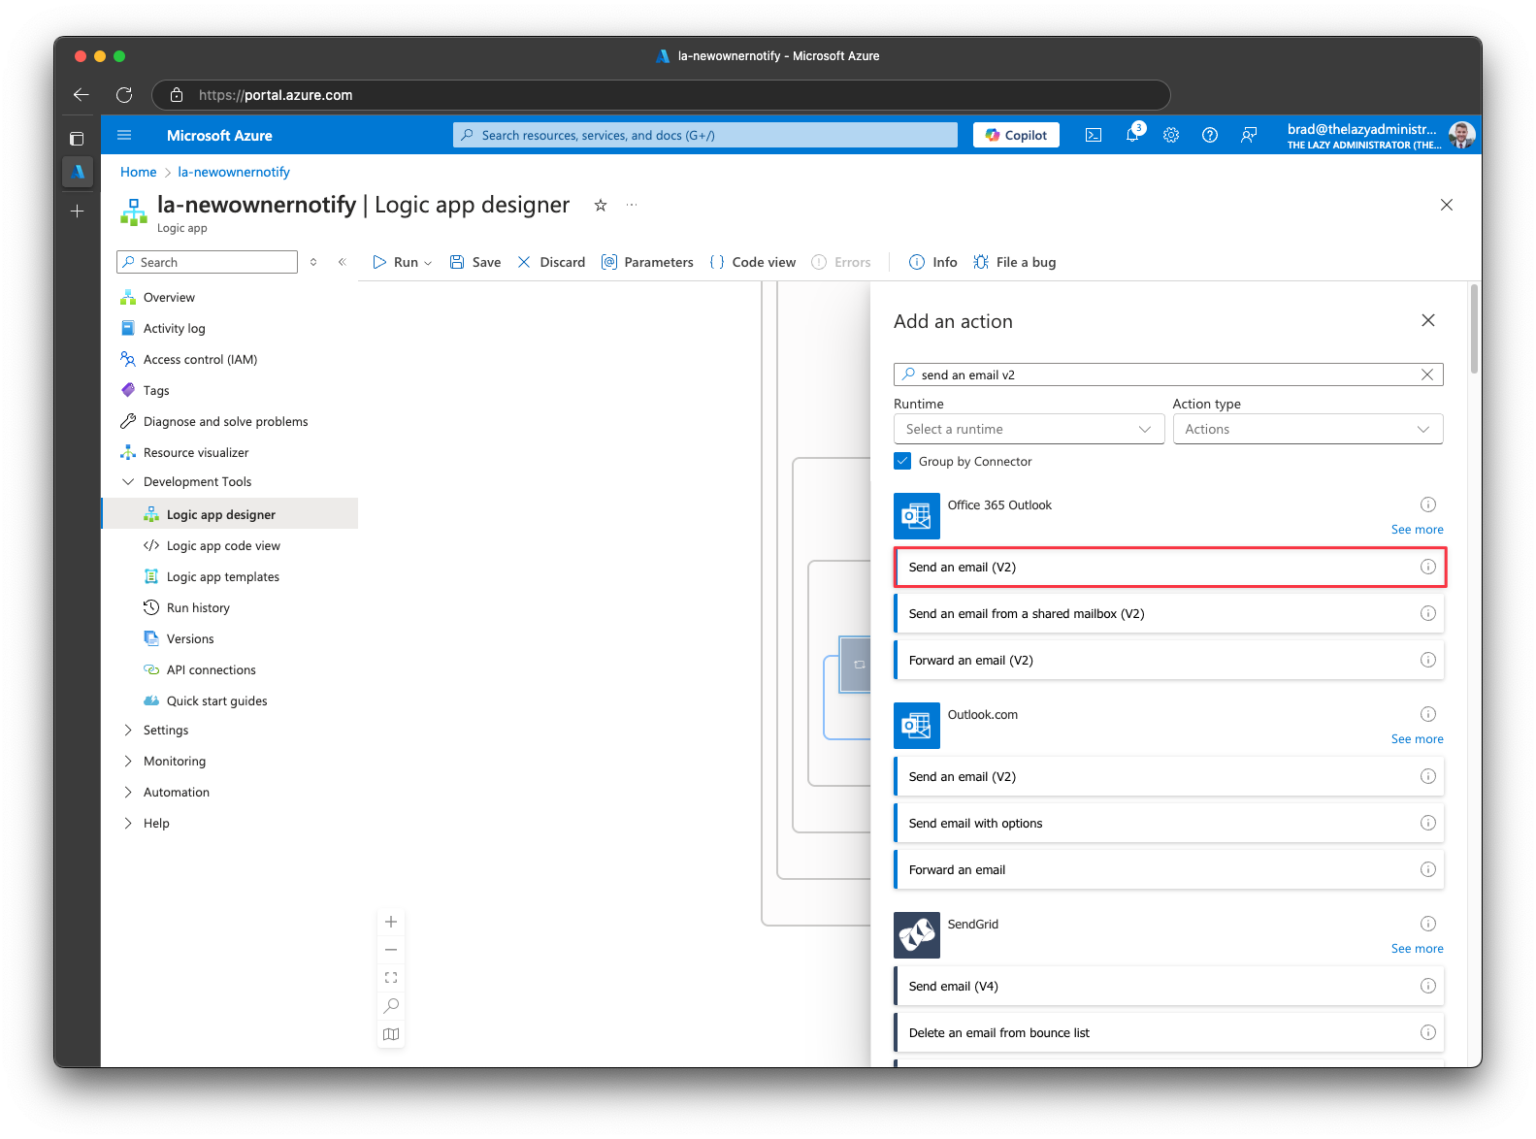Open Parameters from the toolbar

[647, 262]
